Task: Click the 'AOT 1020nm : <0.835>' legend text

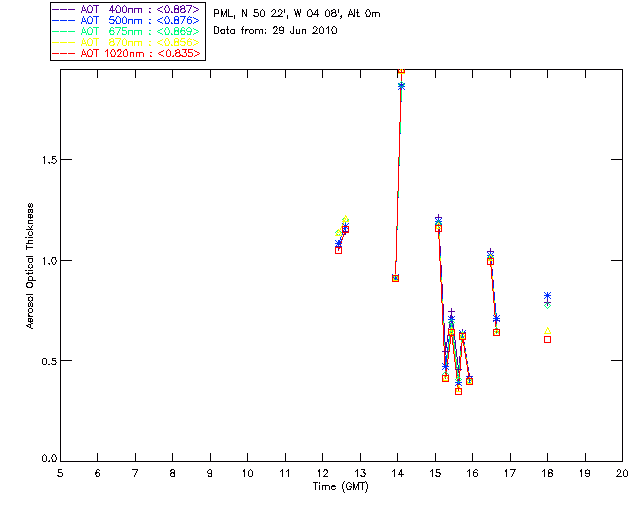Action: pyautogui.click(x=140, y=53)
